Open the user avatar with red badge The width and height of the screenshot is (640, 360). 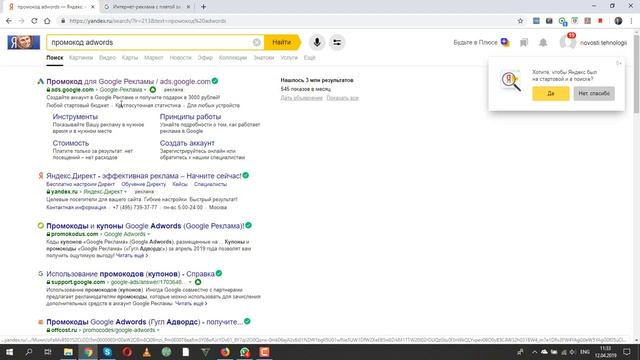pos(567,42)
